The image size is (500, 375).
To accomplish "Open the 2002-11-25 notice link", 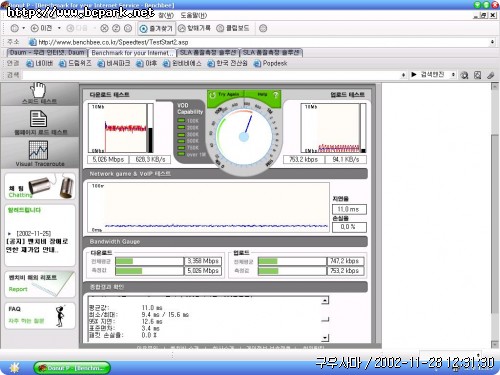I will click(x=37, y=242).
